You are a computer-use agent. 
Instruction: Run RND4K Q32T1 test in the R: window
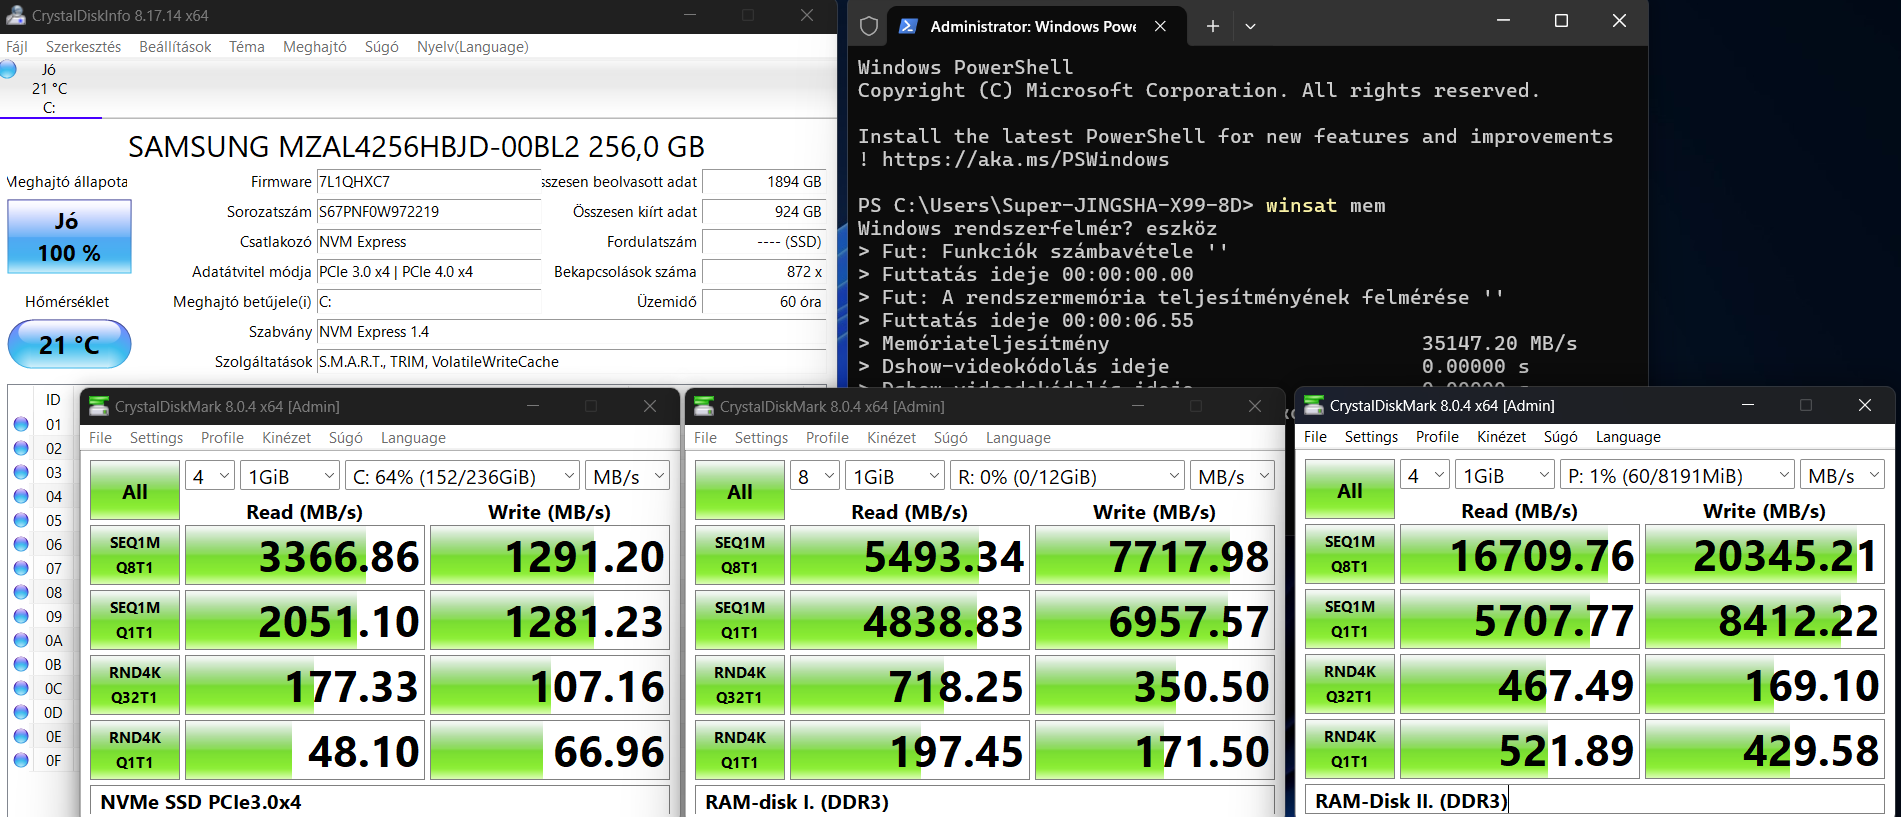pyautogui.click(x=740, y=685)
